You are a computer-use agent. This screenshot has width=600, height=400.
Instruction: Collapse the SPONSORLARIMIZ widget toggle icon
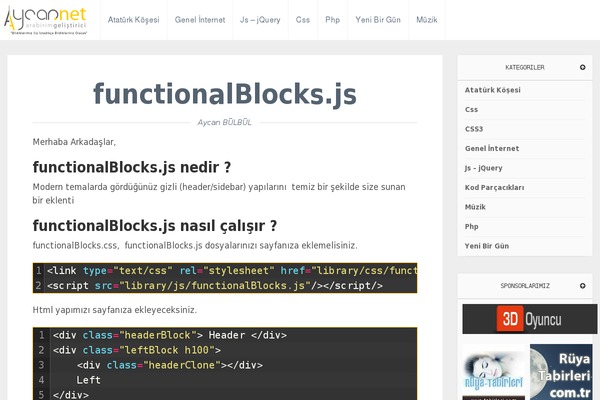[582, 286]
